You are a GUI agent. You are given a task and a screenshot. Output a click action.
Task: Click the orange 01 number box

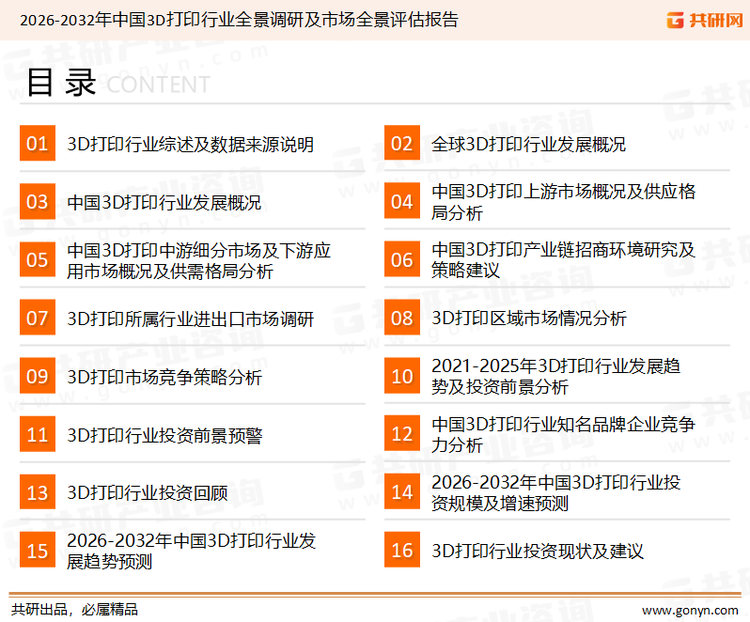point(37,143)
